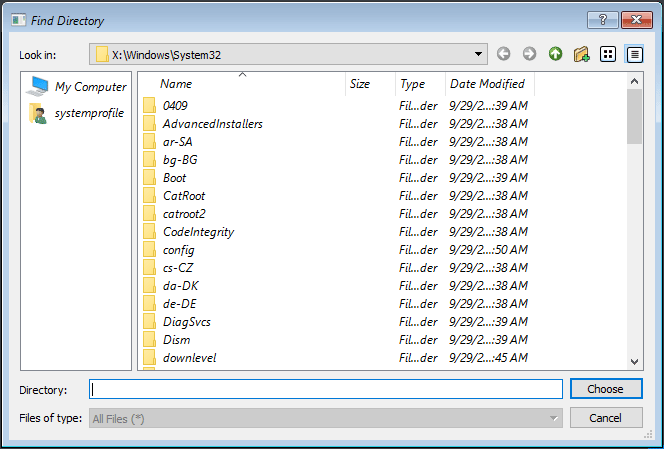Click folder icon next to AdvancedInstallers
The height and width of the screenshot is (449, 664).
[149, 124]
